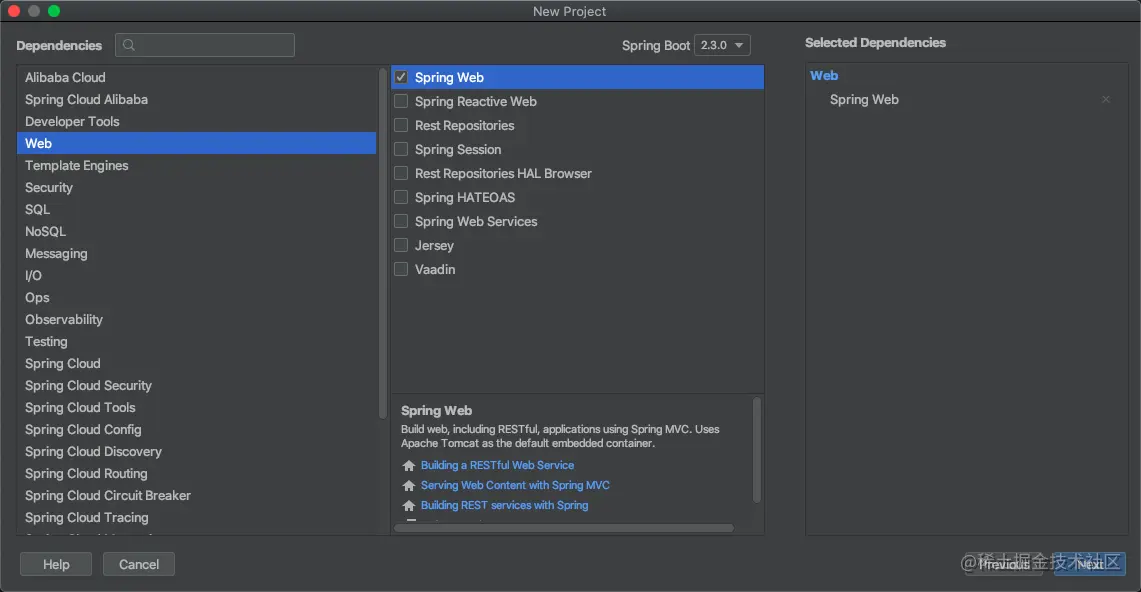
Task: Click home icon beside Building REST services guide
Action: click(408, 506)
